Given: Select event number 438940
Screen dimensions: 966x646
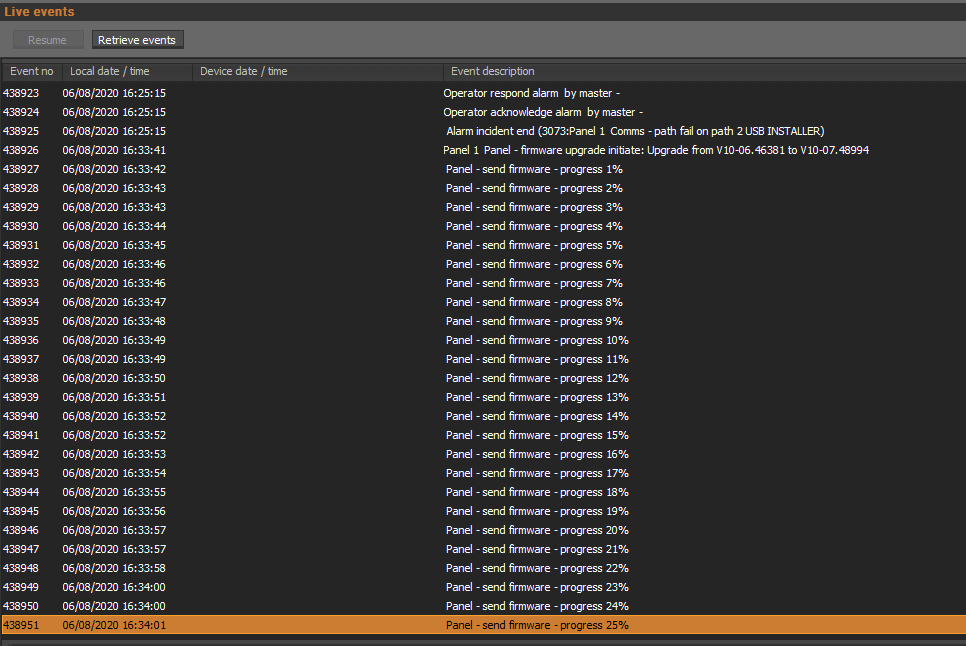Looking at the screenshot, I should click(x=21, y=417).
